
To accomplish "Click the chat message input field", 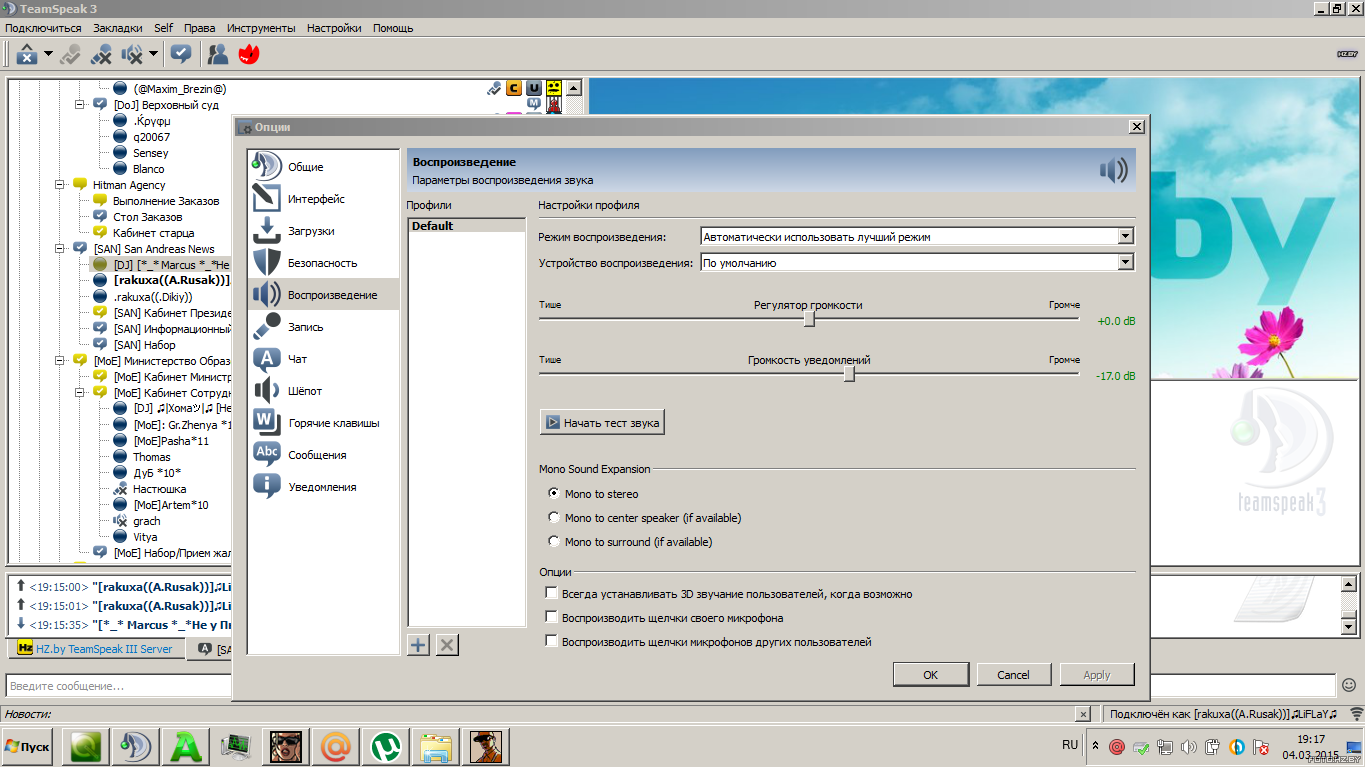I will pyautogui.click(x=670, y=686).
